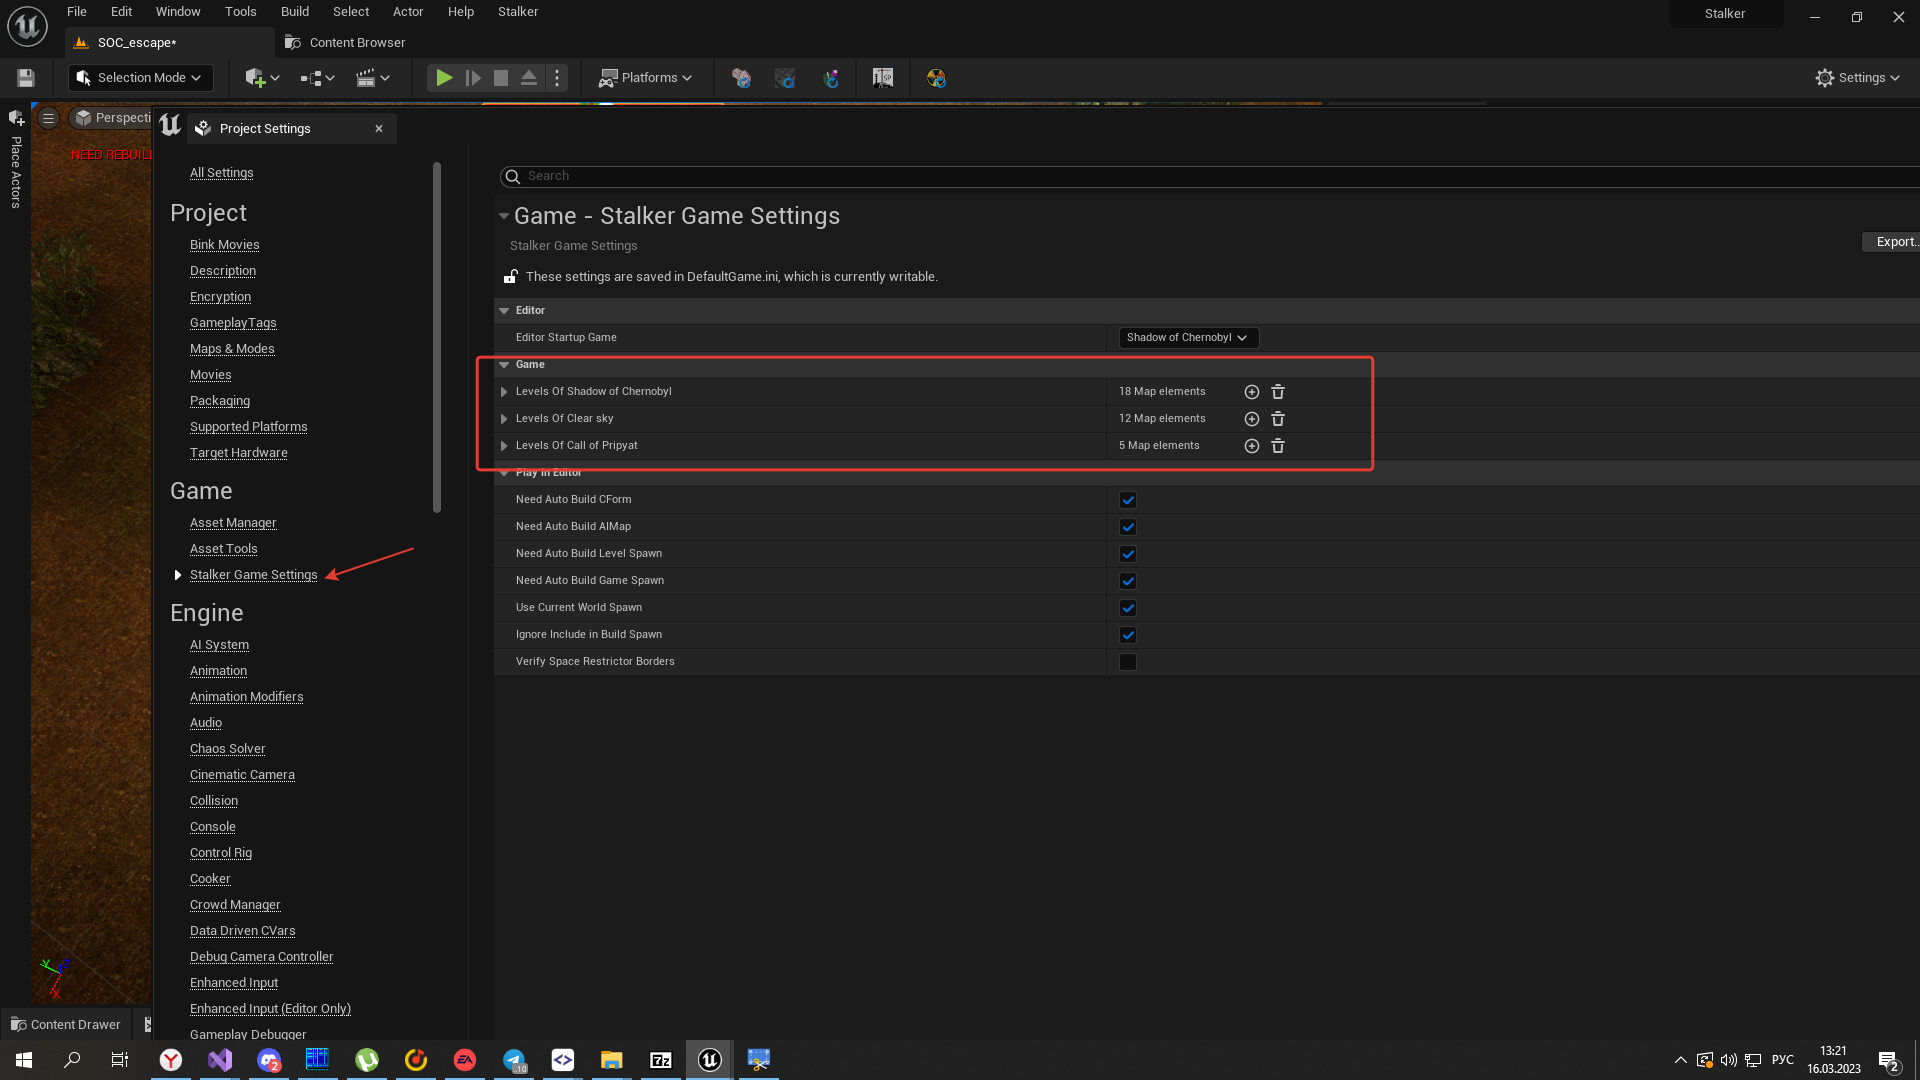Click the Export button
The height and width of the screenshot is (1080, 1920).
click(x=1892, y=242)
